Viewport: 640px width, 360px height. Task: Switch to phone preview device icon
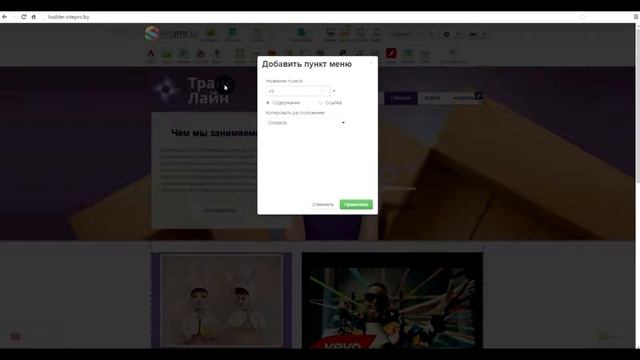(376, 33)
